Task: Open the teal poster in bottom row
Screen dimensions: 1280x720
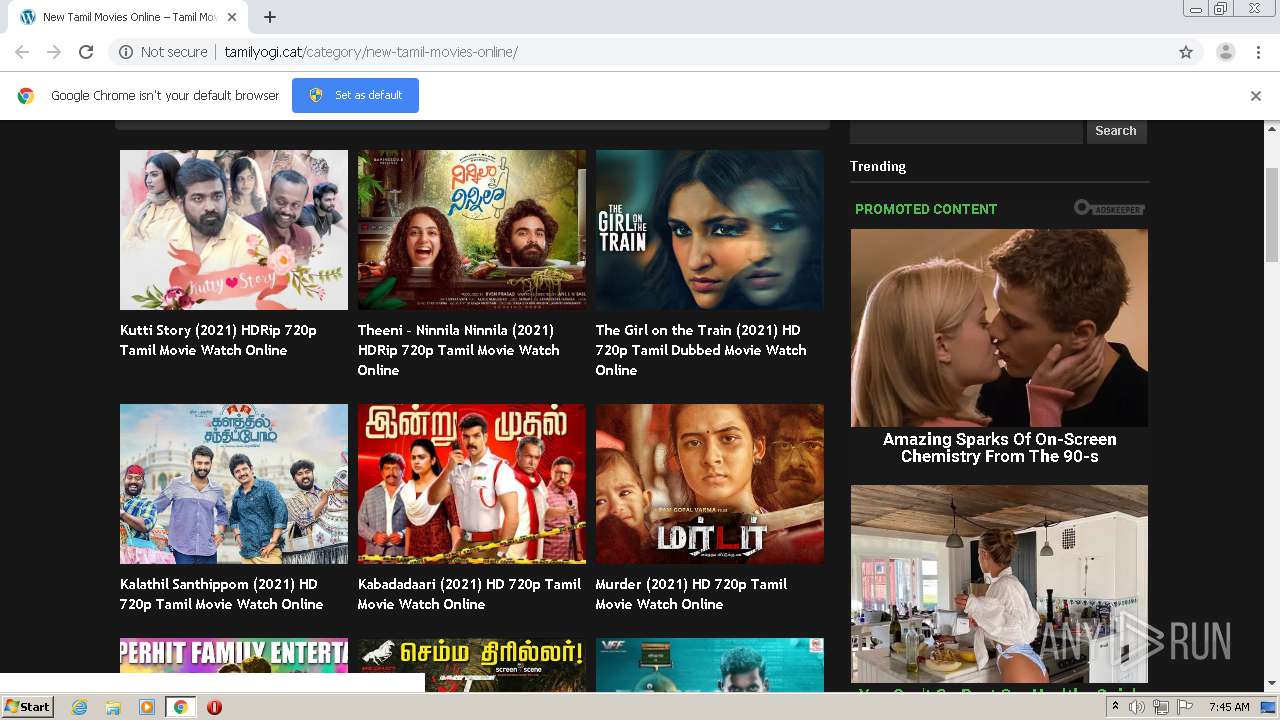Action: click(710, 665)
